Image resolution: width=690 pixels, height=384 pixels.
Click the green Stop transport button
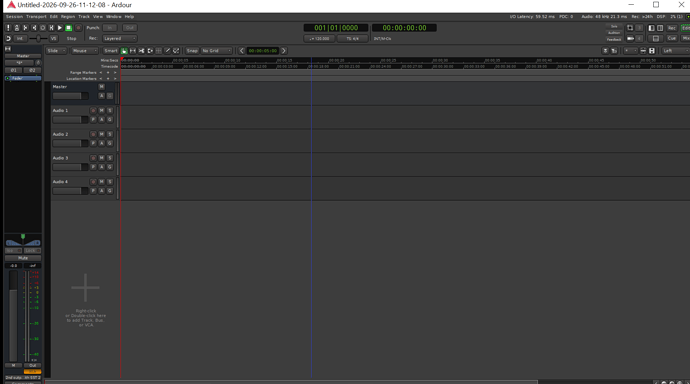coord(69,28)
